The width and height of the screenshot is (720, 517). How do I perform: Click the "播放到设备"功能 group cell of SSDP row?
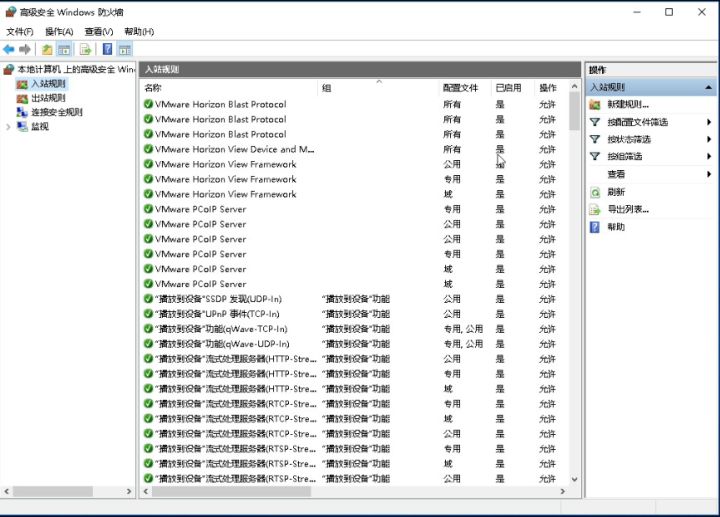pos(355,299)
